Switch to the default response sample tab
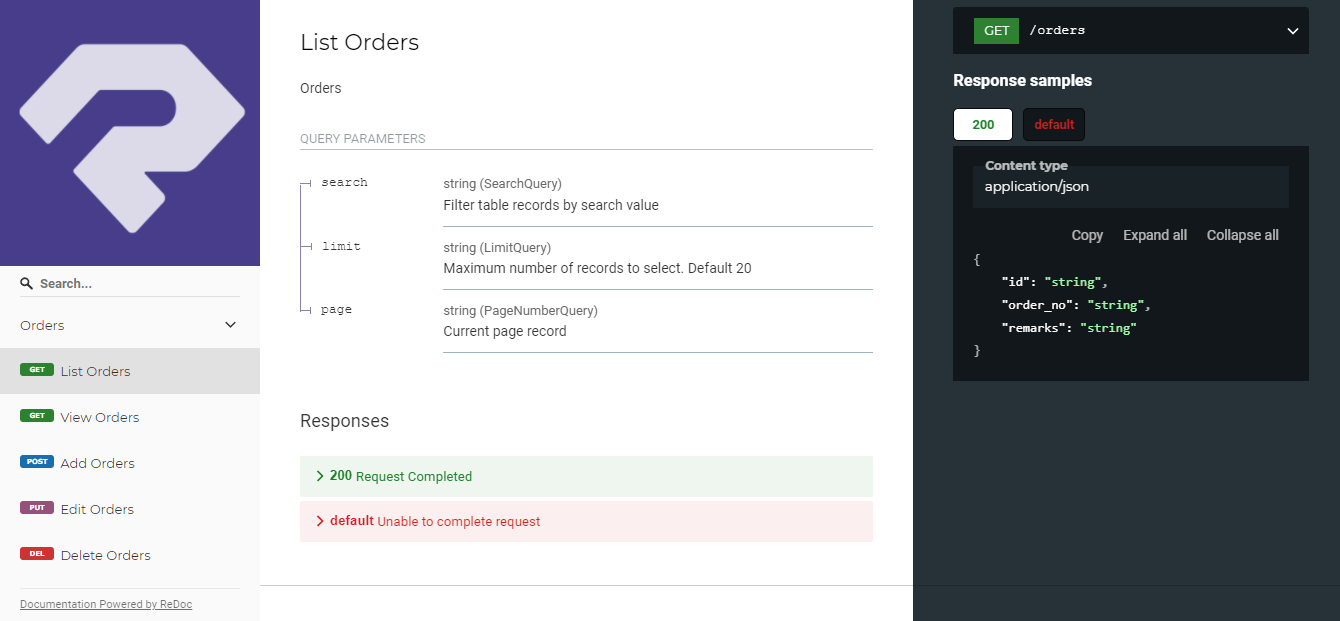 tap(1054, 125)
